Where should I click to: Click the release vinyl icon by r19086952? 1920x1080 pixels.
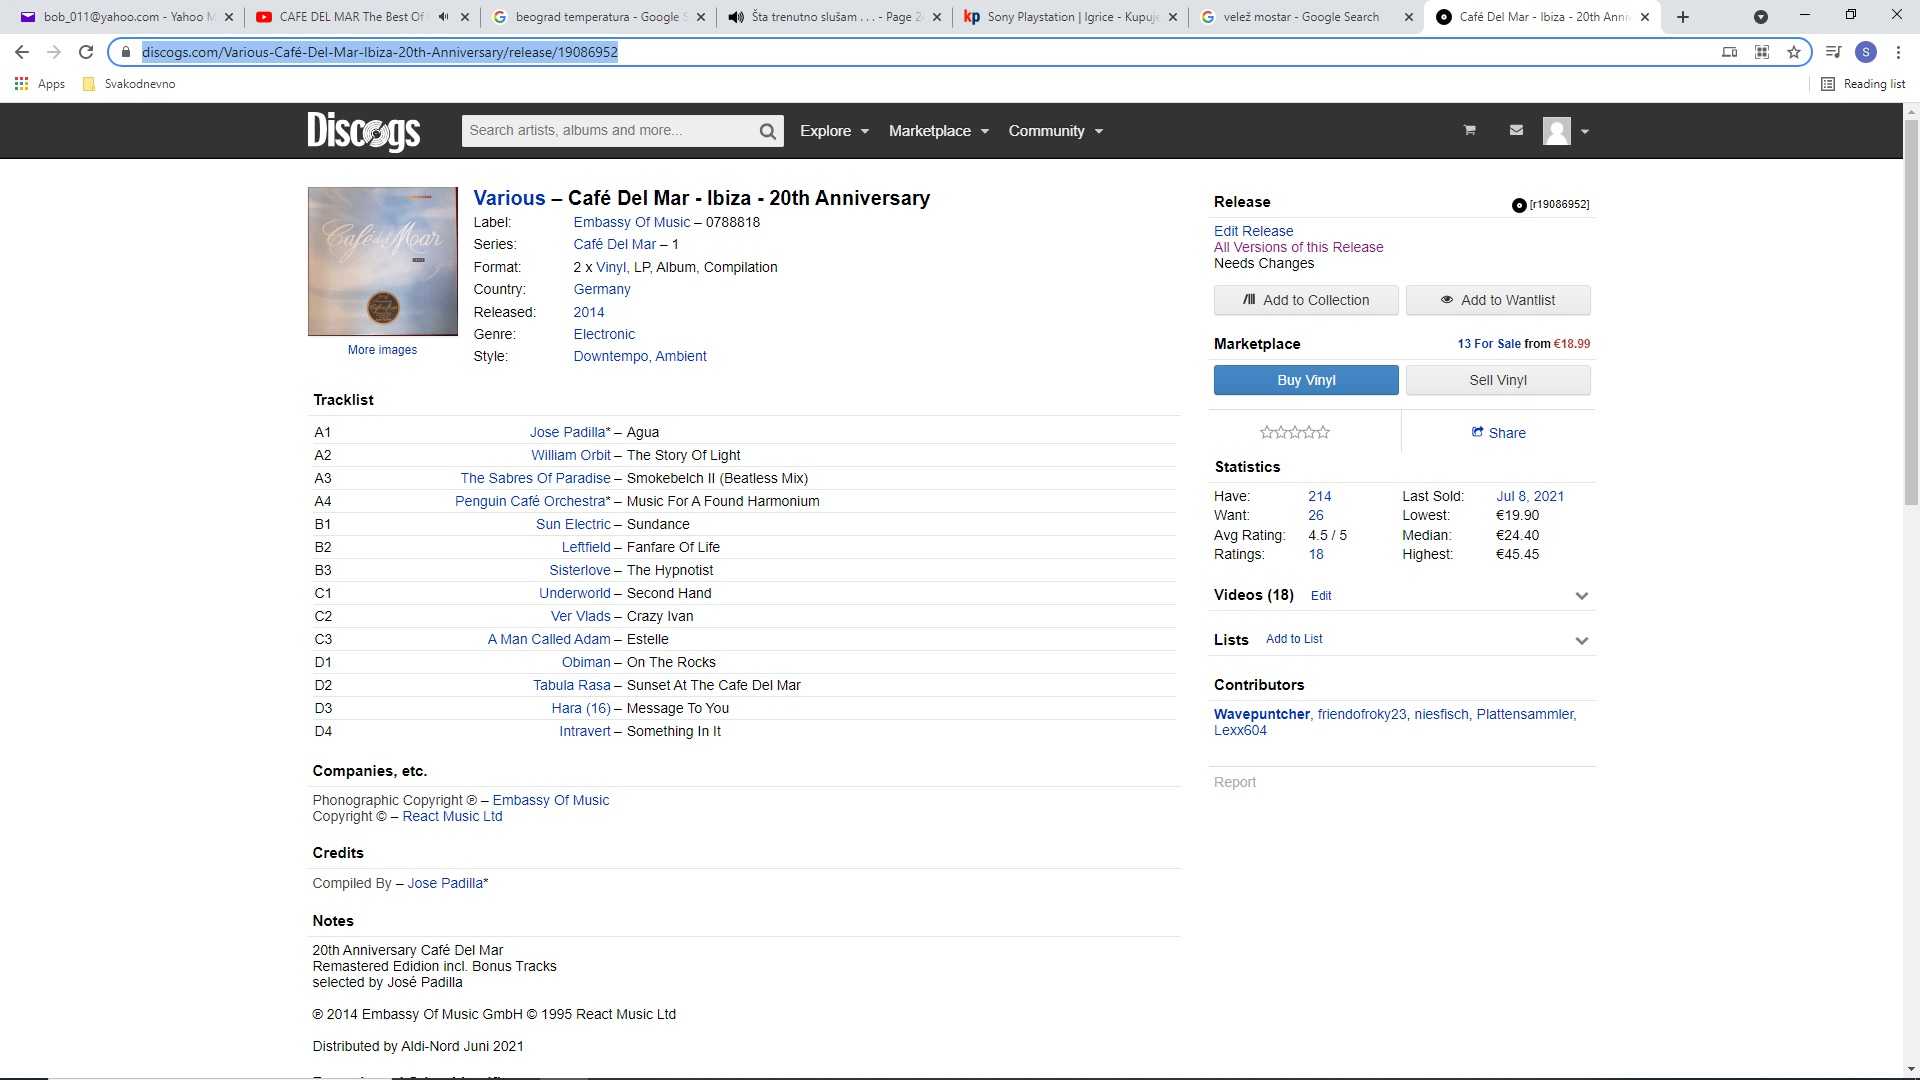tap(1519, 205)
